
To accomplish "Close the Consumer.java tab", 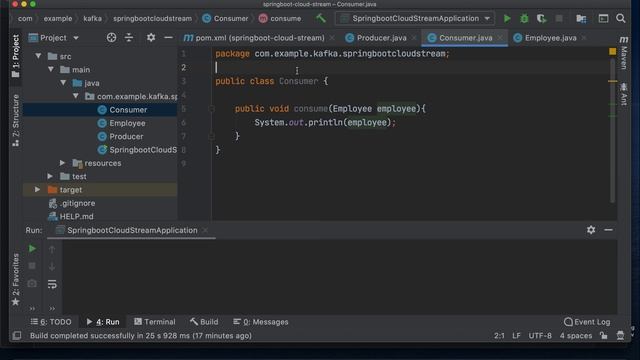I will point(500,38).
